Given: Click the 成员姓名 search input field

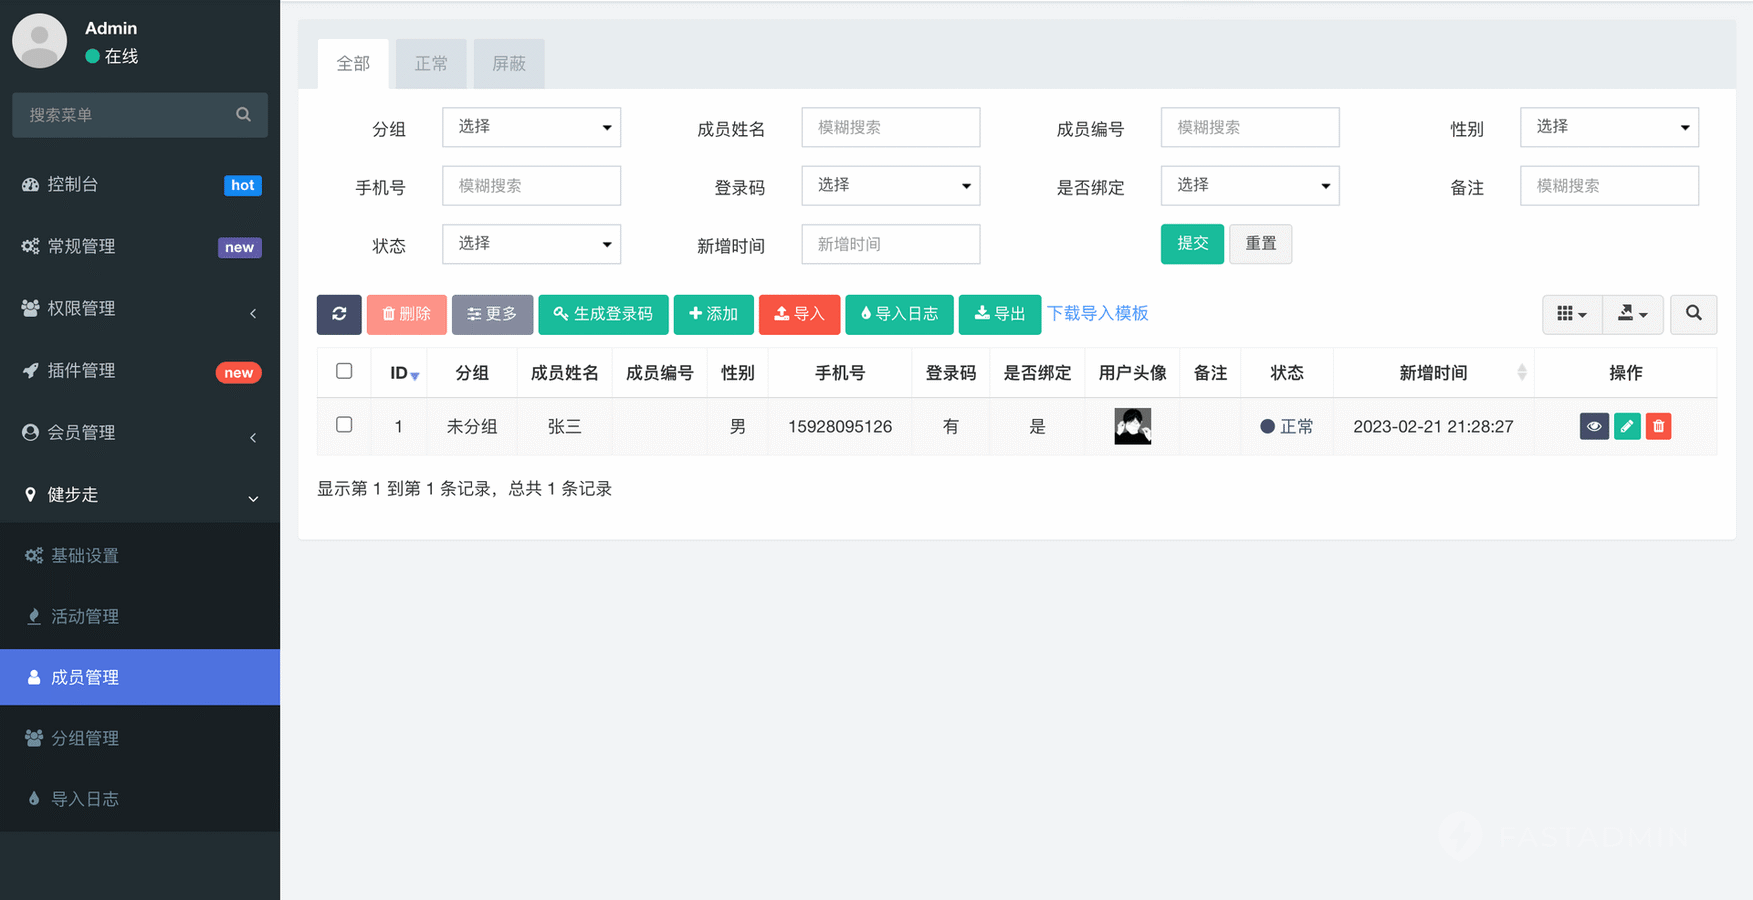Looking at the screenshot, I should [890, 127].
